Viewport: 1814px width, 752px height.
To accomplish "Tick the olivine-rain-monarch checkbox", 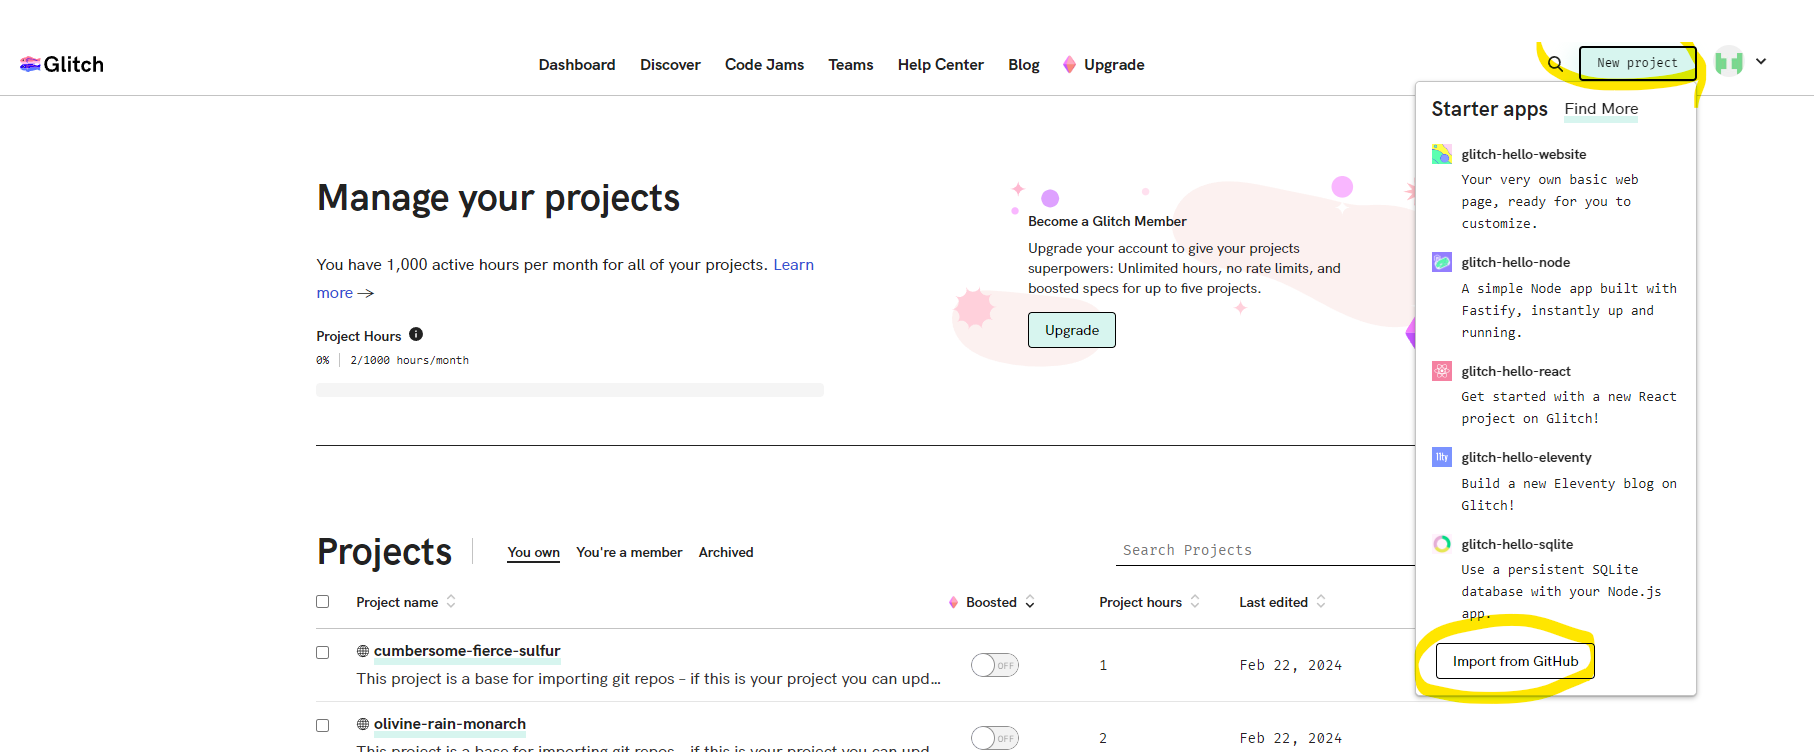I will 323,725.
